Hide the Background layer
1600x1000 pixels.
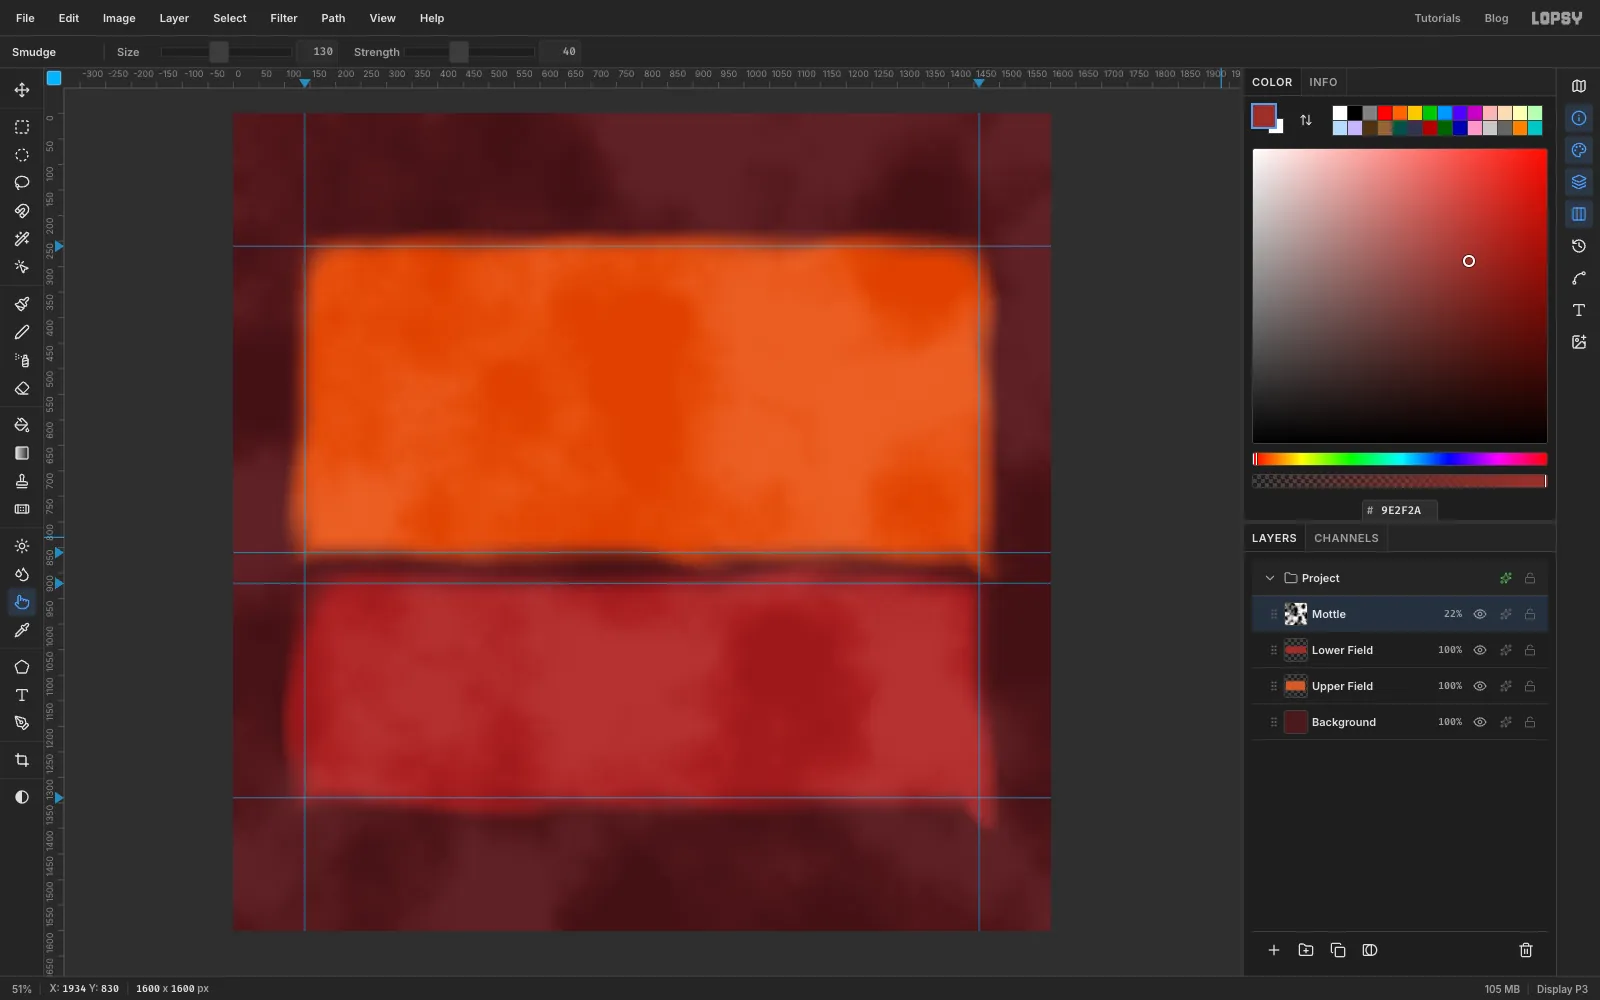coord(1480,722)
